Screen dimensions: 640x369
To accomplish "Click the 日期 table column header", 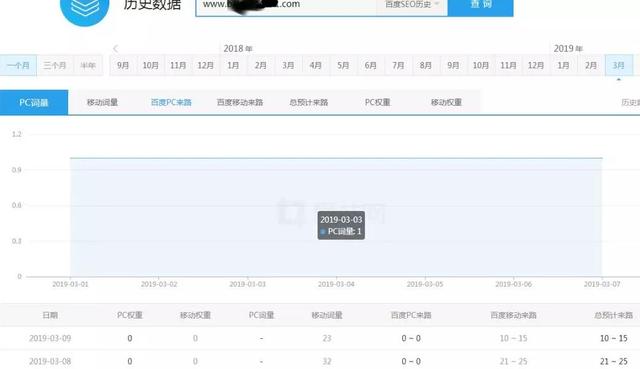I will tap(50, 315).
